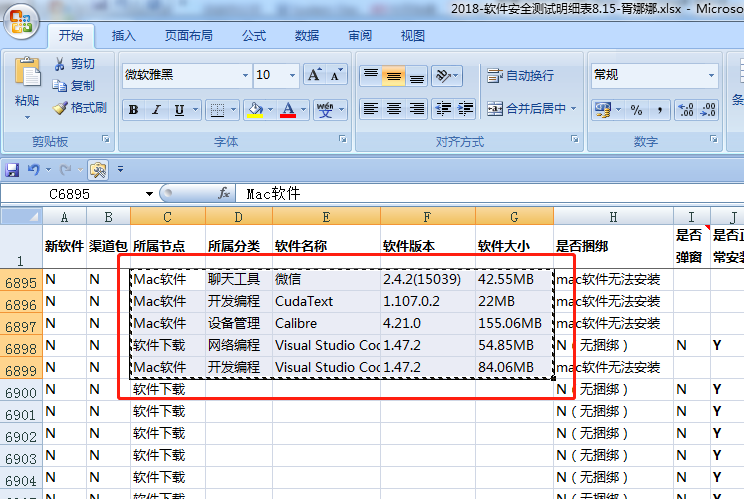Switch to the 插入 (Insert) tab
Screen dimensions: 744x499
coord(124,36)
